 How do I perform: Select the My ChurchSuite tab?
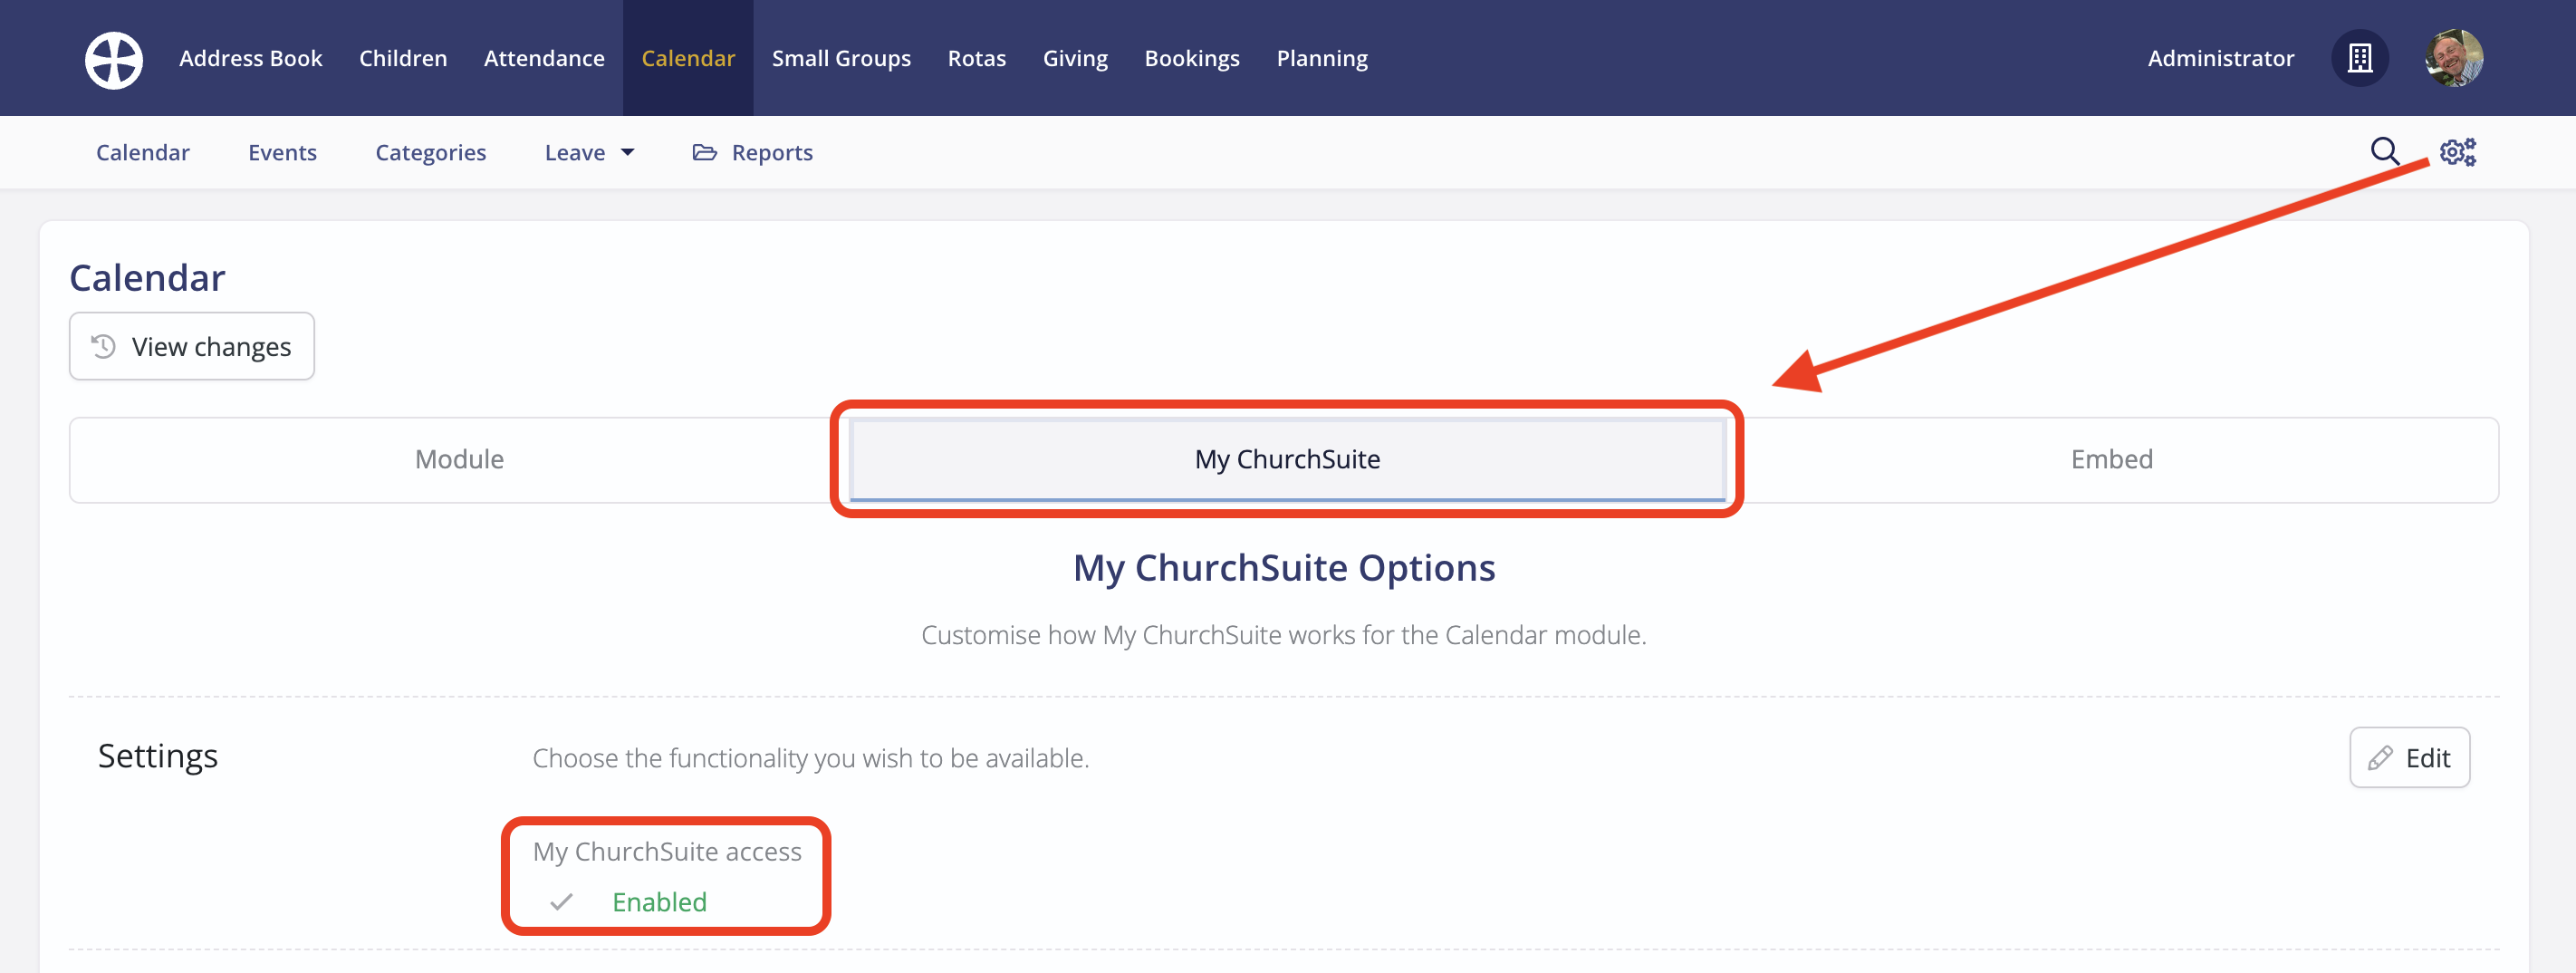(x=1287, y=459)
